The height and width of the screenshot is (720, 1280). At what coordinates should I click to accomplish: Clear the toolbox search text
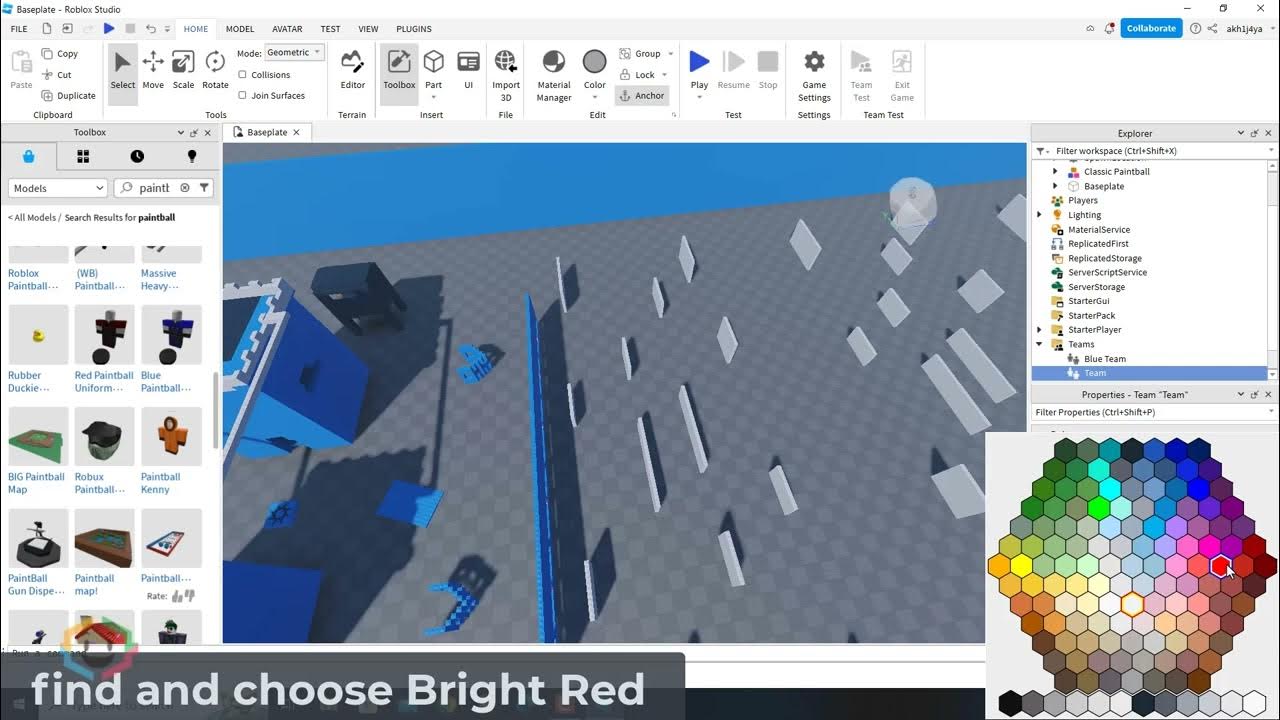[x=185, y=188]
